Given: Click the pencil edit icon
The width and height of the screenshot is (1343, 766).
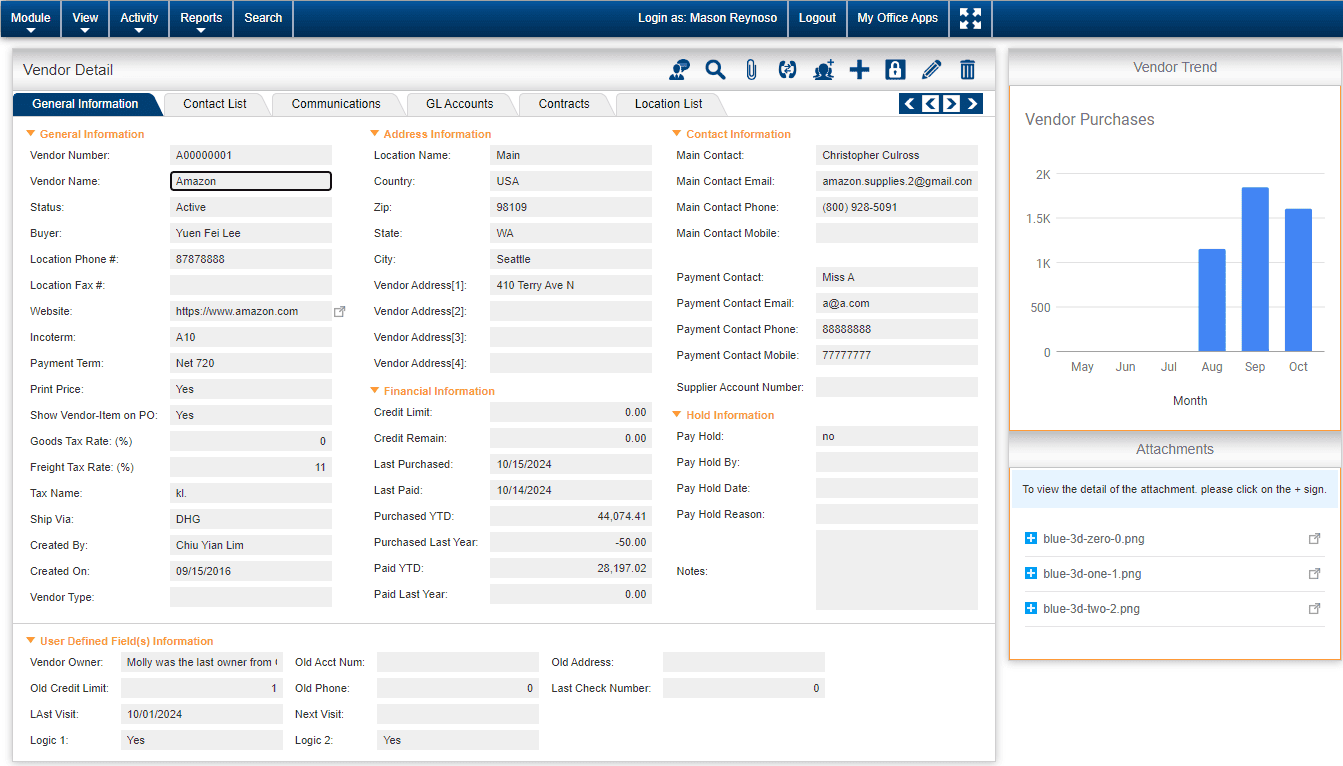Looking at the screenshot, I should pos(931,69).
